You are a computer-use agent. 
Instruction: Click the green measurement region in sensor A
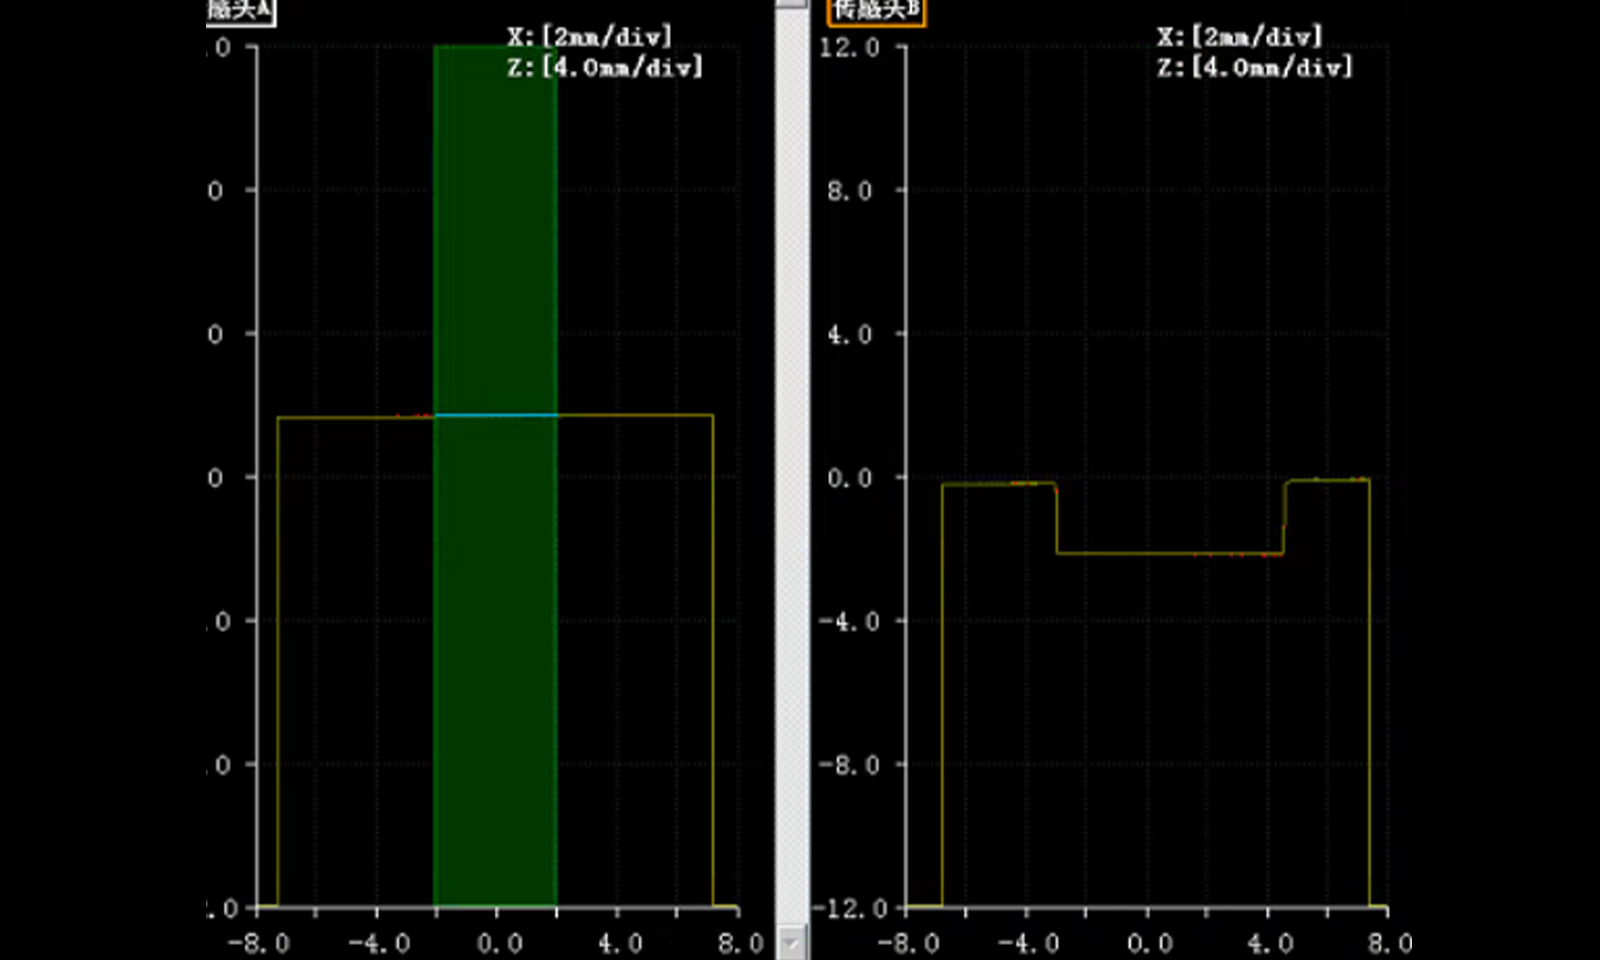click(x=496, y=650)
